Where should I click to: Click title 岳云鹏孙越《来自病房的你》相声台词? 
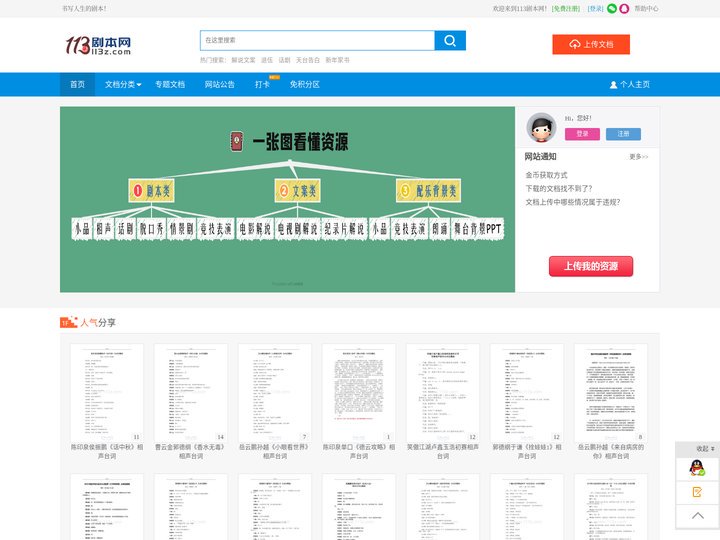pos(611,451)
